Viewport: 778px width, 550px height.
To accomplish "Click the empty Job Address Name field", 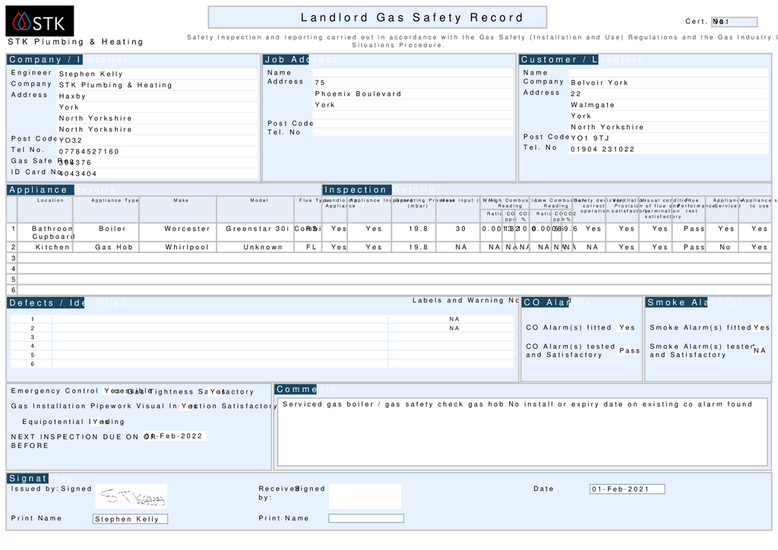I will click(411, 73).
